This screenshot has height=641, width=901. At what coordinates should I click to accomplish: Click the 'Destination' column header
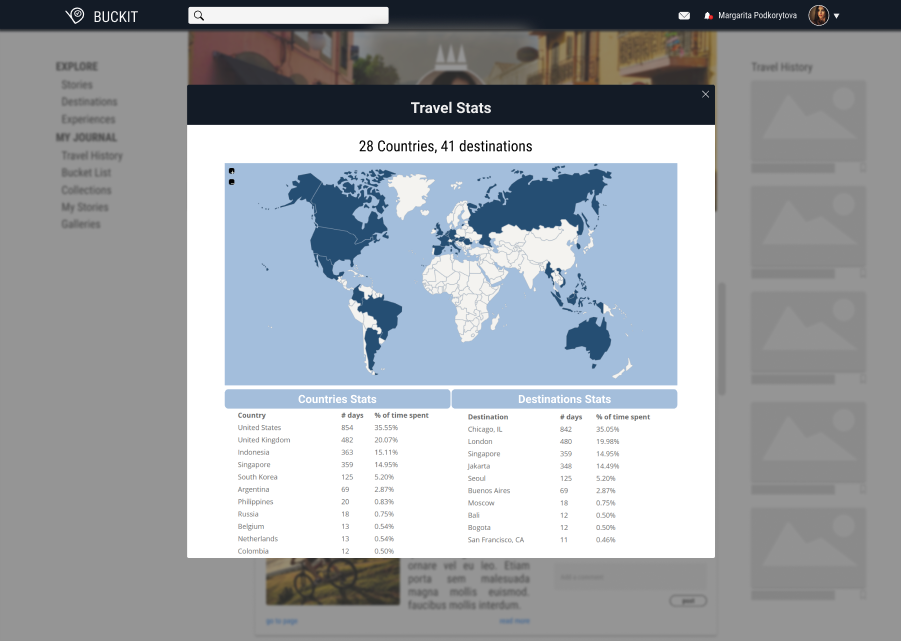tap(488, 417)
